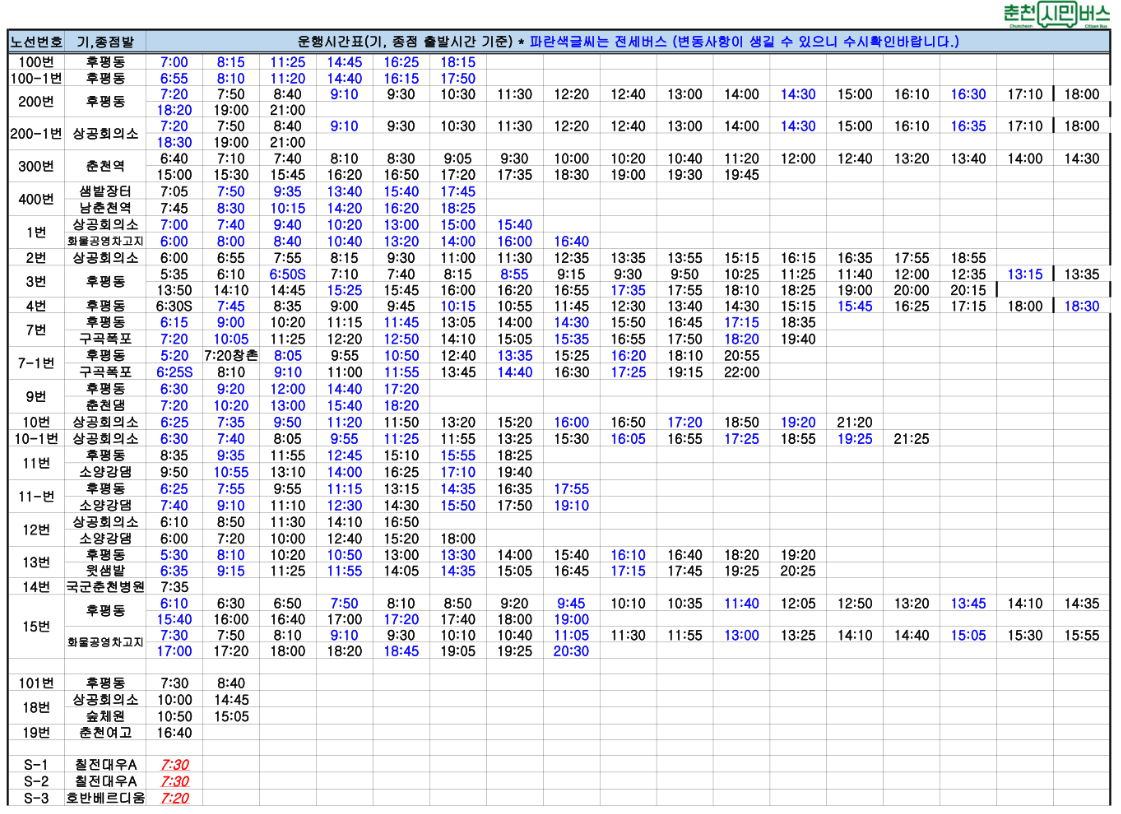The width and height of the screenshot is (1121, 814).
Task: Click the Chuncheon Citizen Bus logo
Action: coord(1057,14)
